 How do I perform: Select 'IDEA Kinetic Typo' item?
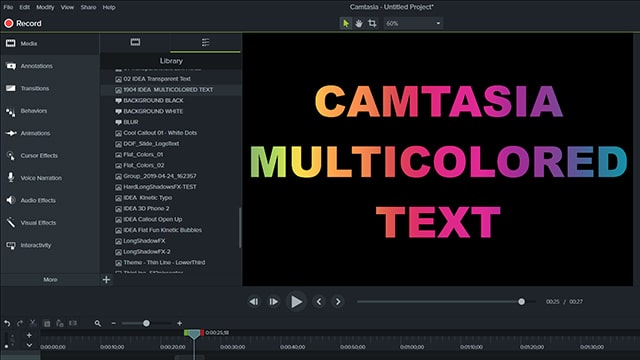[171, 198]
